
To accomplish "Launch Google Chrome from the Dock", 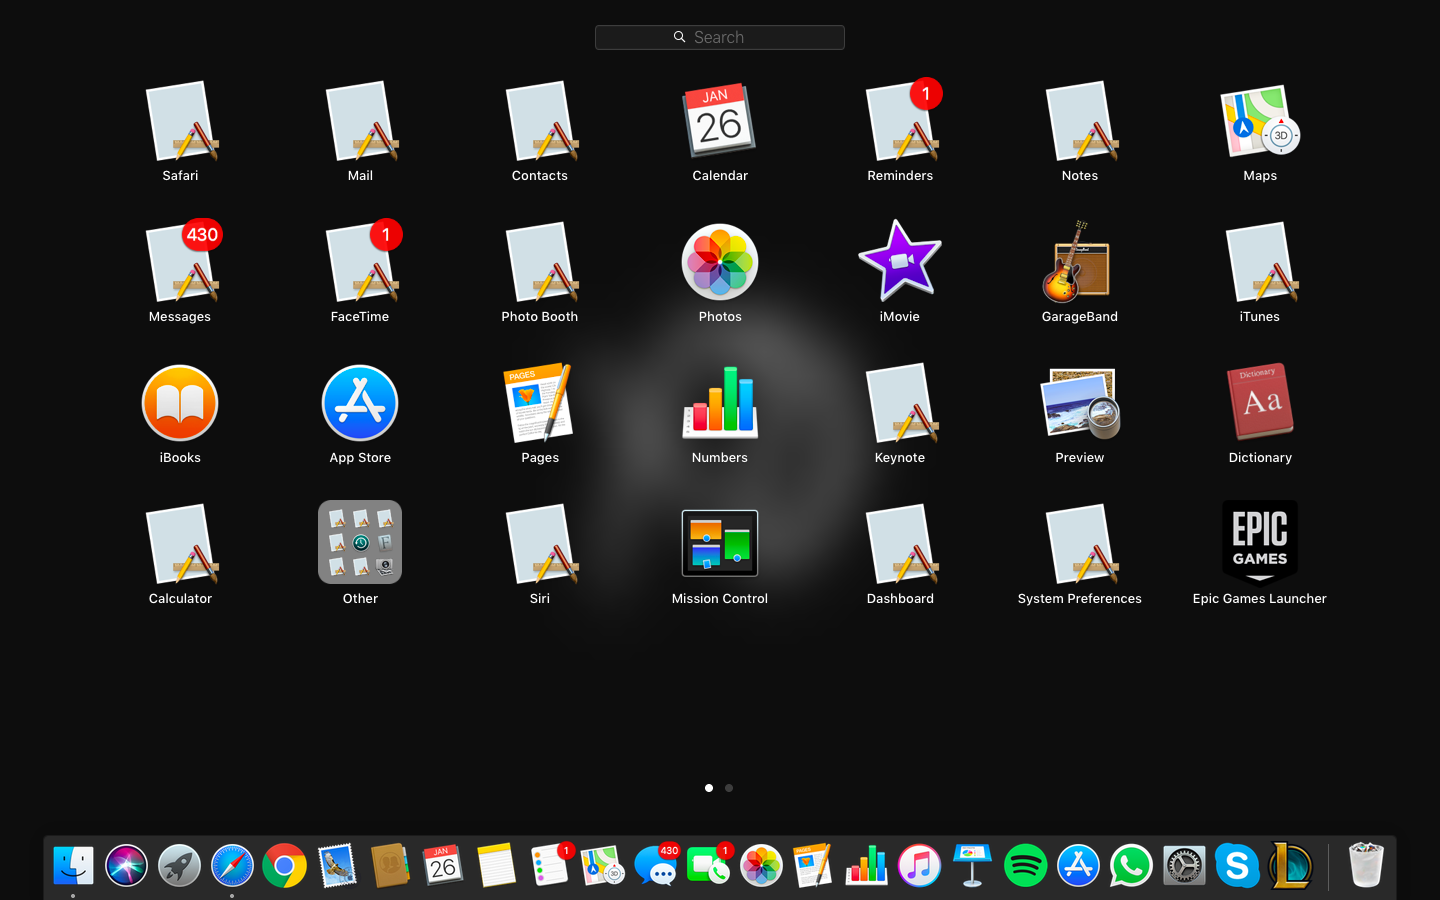I will coord(285,866).
